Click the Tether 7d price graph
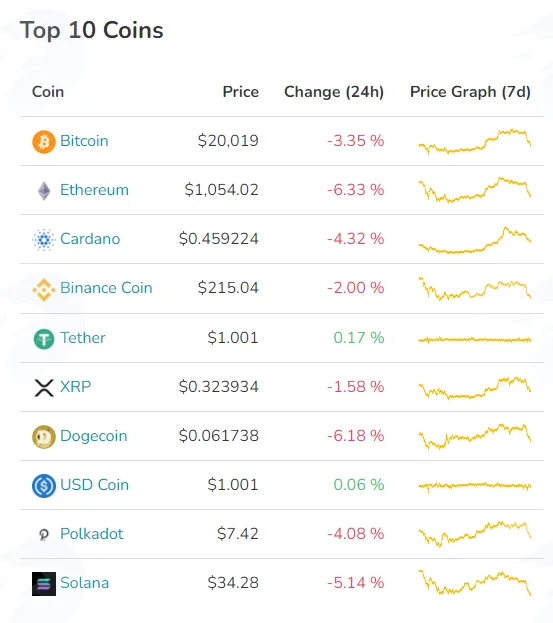Screen dimensions: 553x623 click(475, 339)
